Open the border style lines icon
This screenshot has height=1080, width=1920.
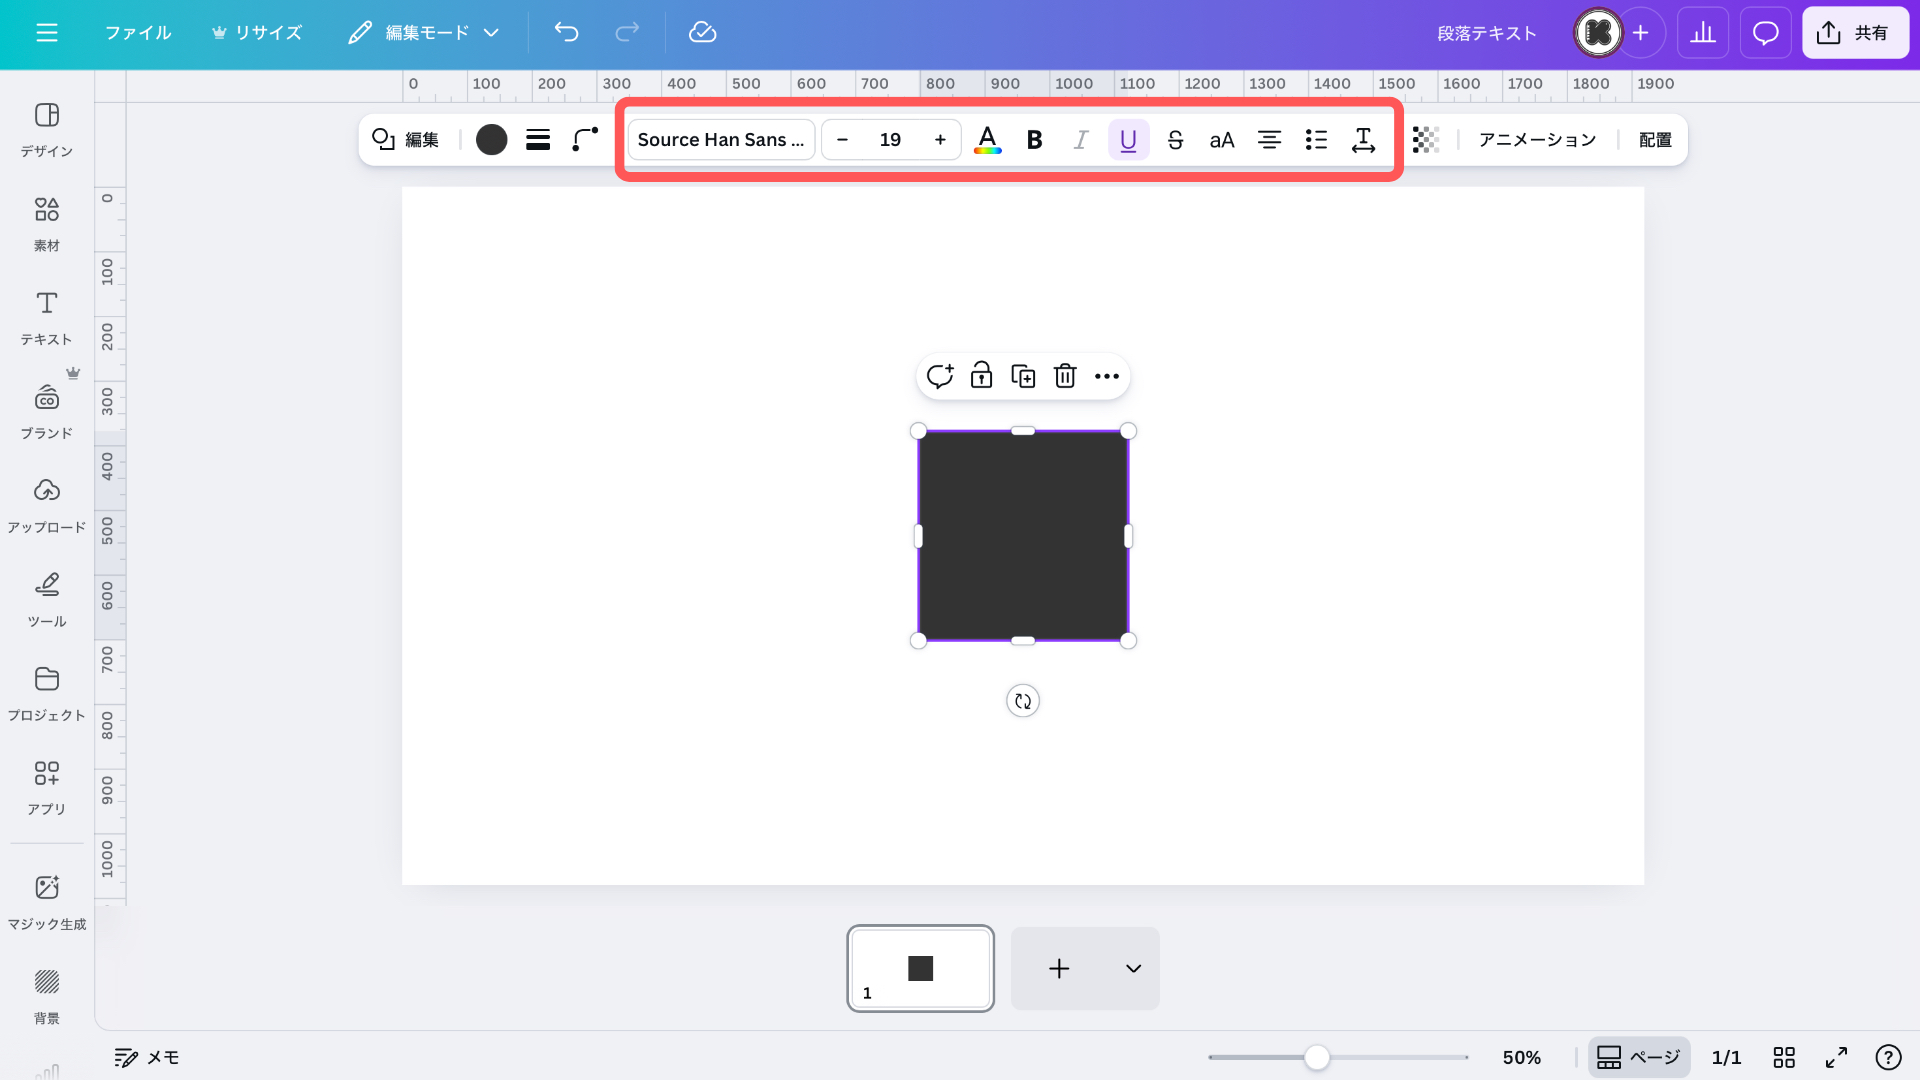tap(538, 140)
